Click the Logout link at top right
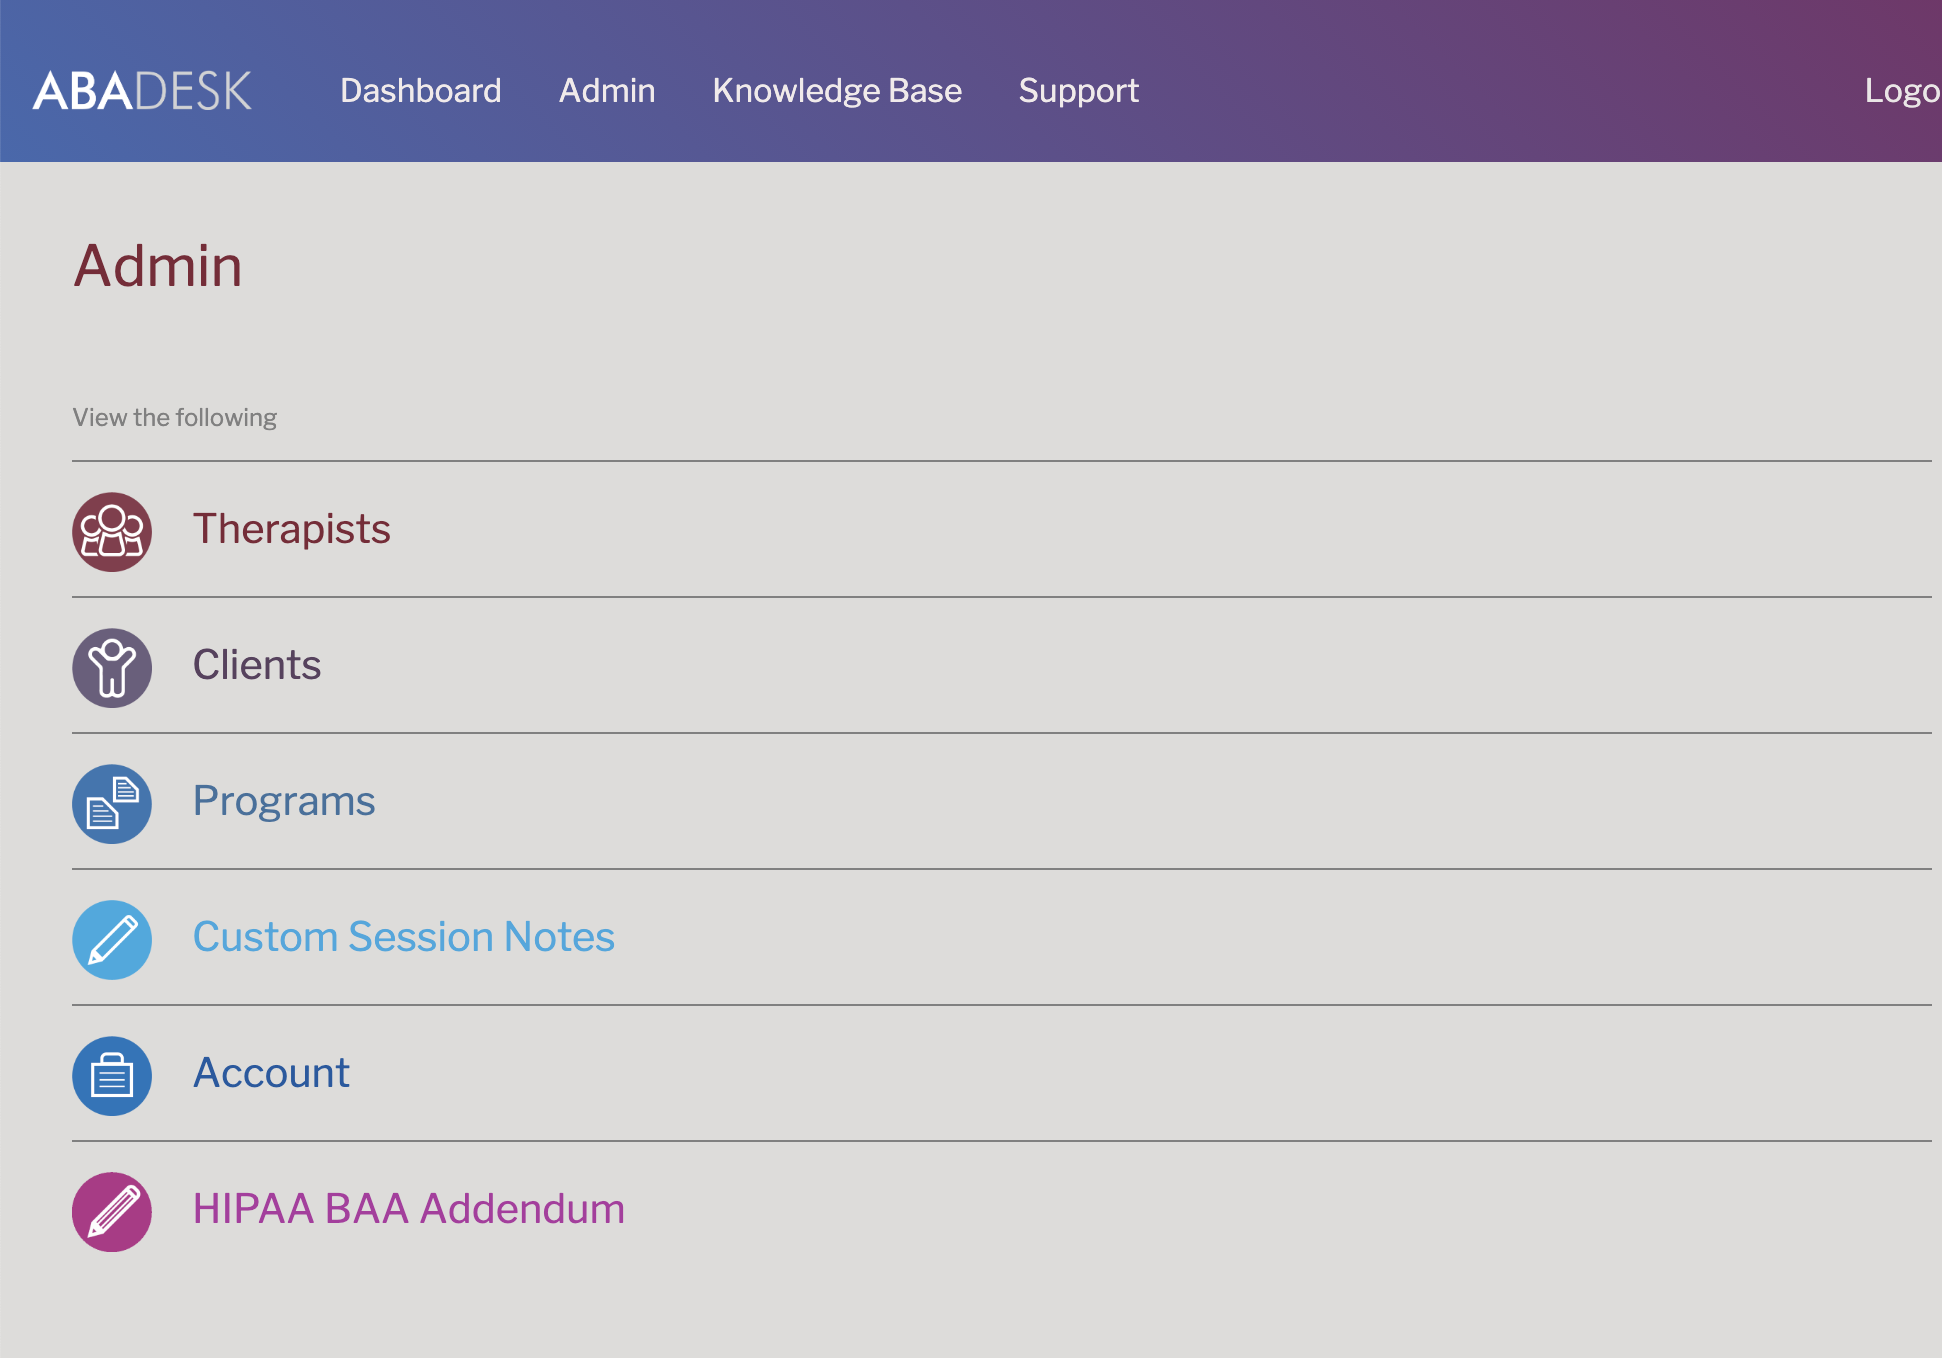The width and height of the screenshot is (1942, 1358). (1902, 91)
